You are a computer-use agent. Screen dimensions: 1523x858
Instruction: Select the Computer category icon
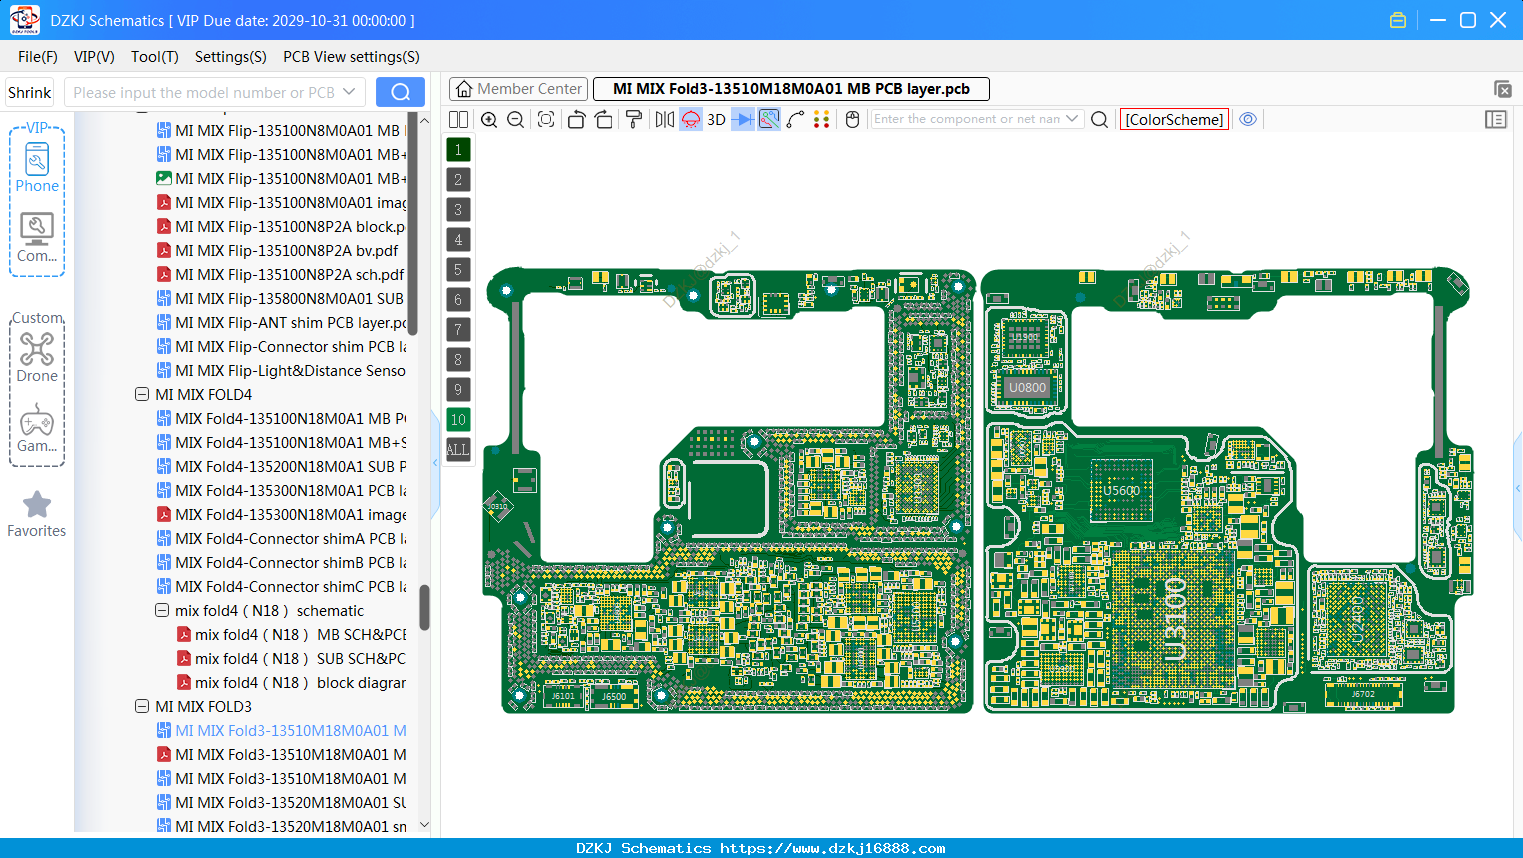pos(37,237)
